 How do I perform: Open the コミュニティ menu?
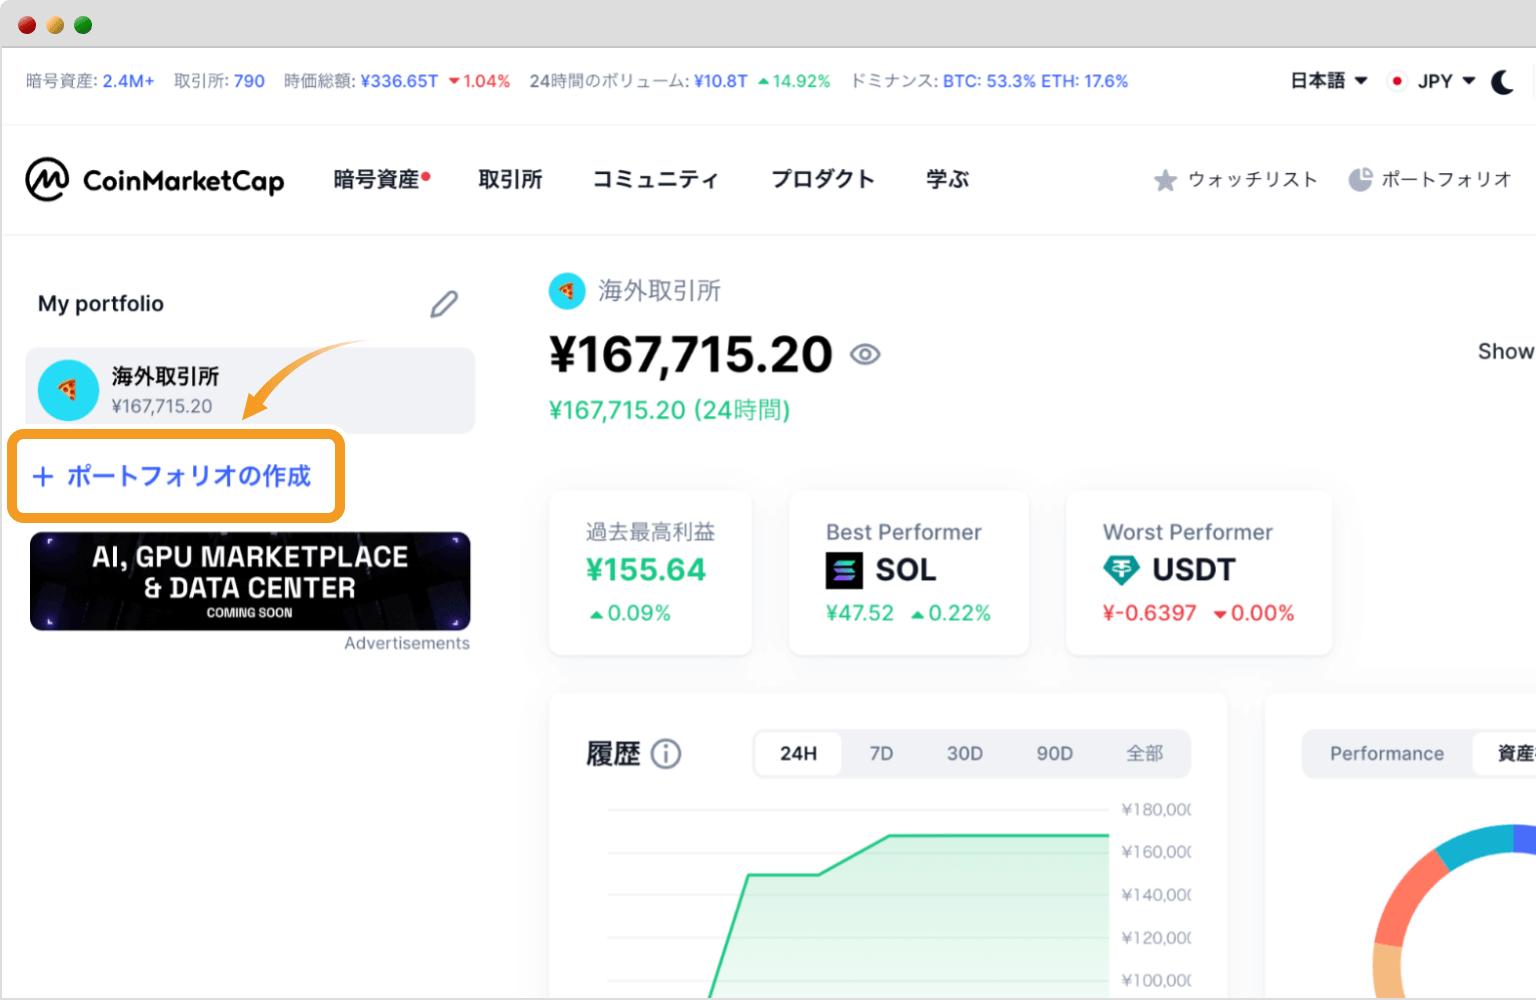point(656,179)
